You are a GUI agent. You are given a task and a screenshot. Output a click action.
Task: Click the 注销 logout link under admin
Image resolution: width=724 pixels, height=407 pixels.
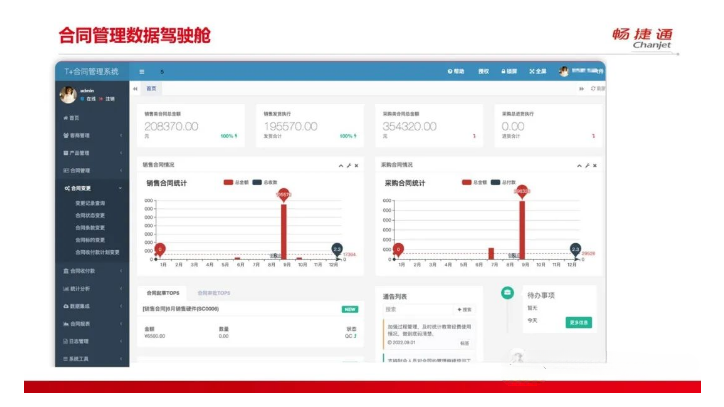pyautogui.click(x=107, y=99)
